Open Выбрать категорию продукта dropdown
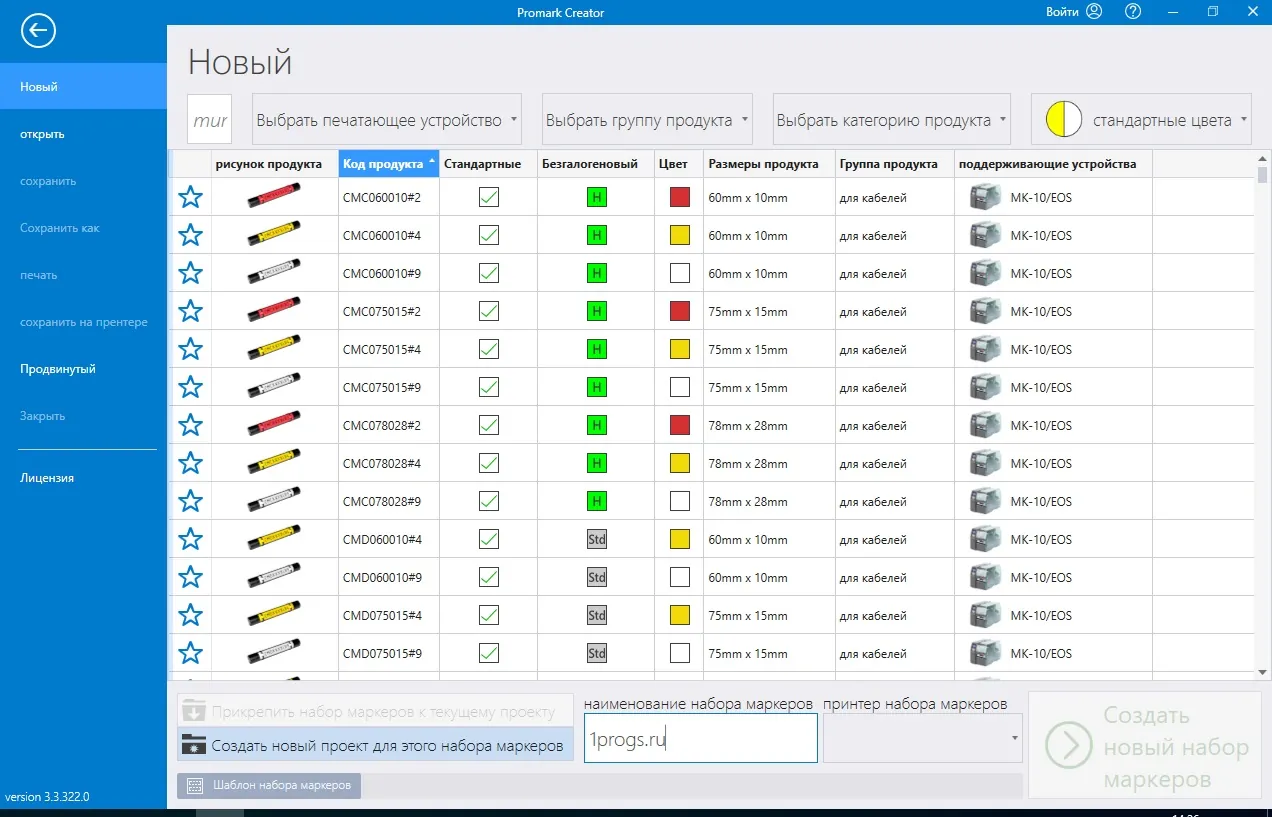The height and width of the screenshot is (817, 1272). 892,120
